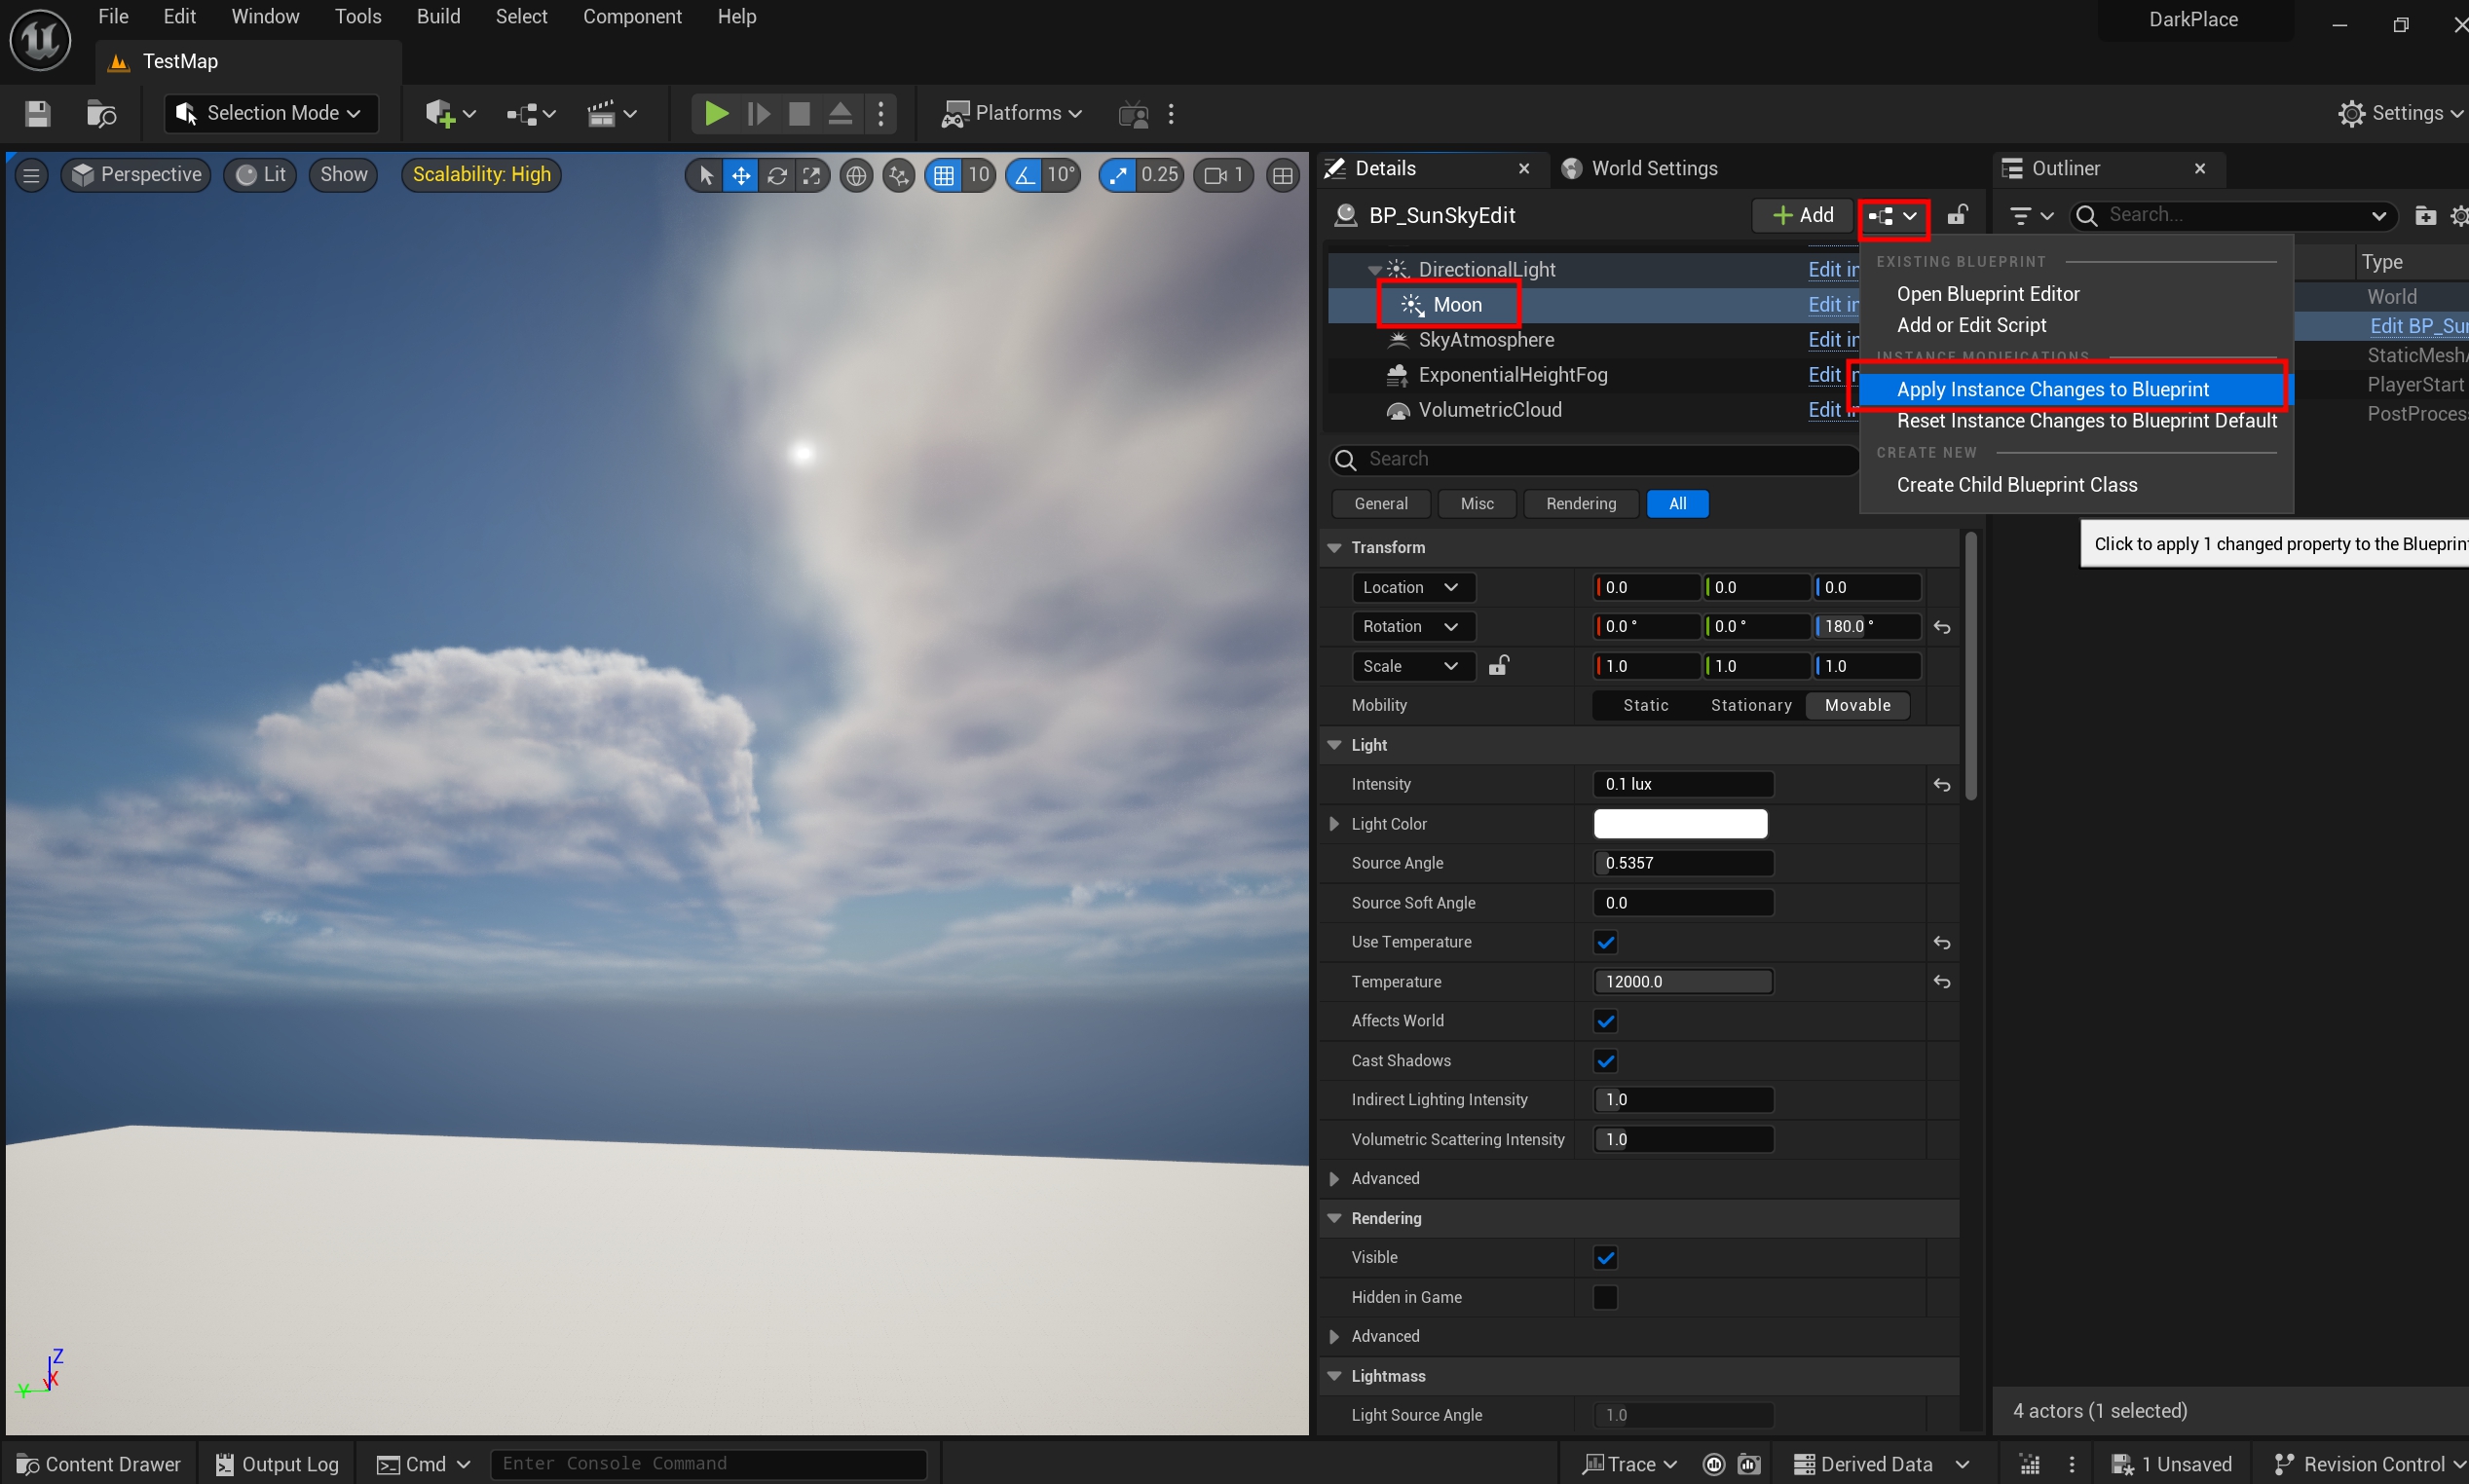Set Mobility to Stationary
2469x1484 pixels.
pyautogui.click(x=1750, y=705)
